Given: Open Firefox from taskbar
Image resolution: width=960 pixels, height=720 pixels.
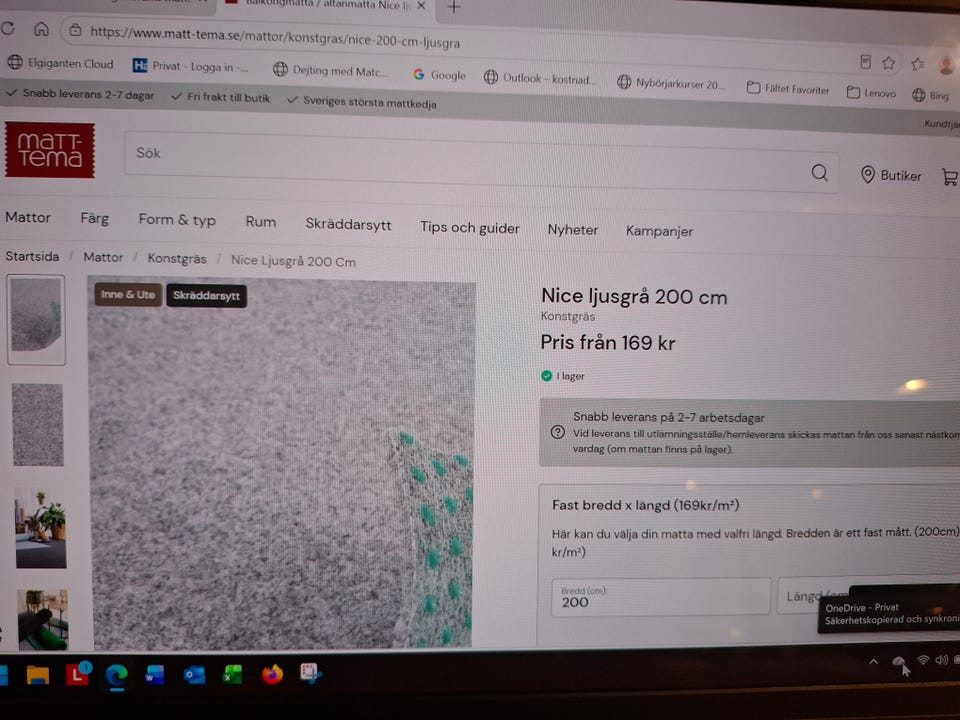Looking at the screenshot, I should point(272,674).
